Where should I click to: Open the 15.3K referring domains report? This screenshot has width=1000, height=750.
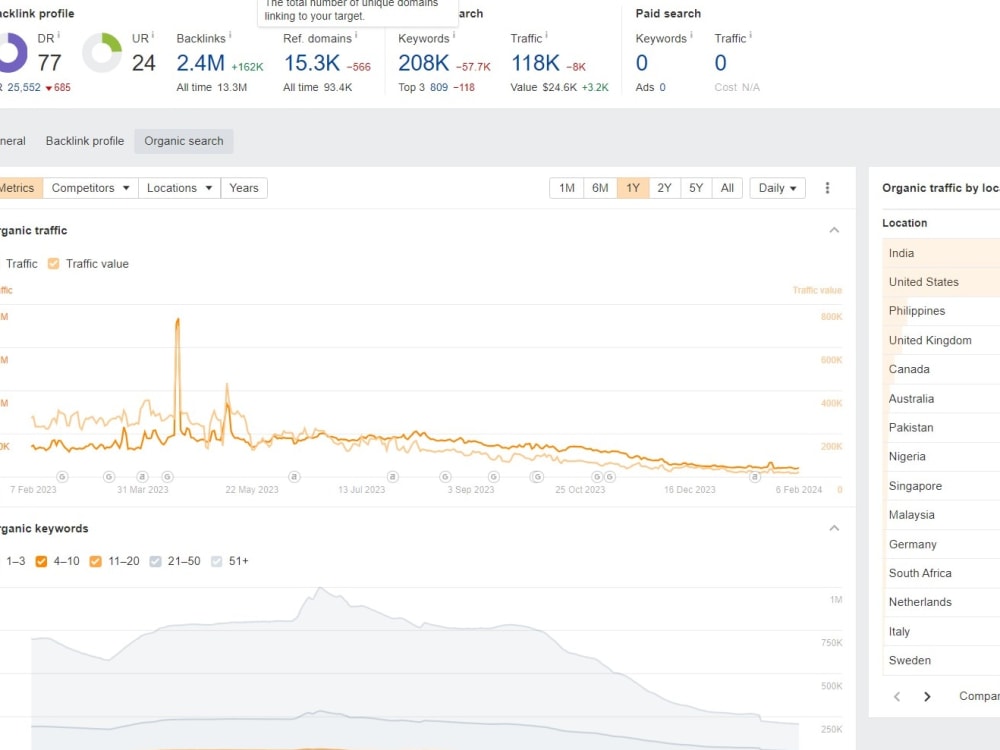(312, 63)
